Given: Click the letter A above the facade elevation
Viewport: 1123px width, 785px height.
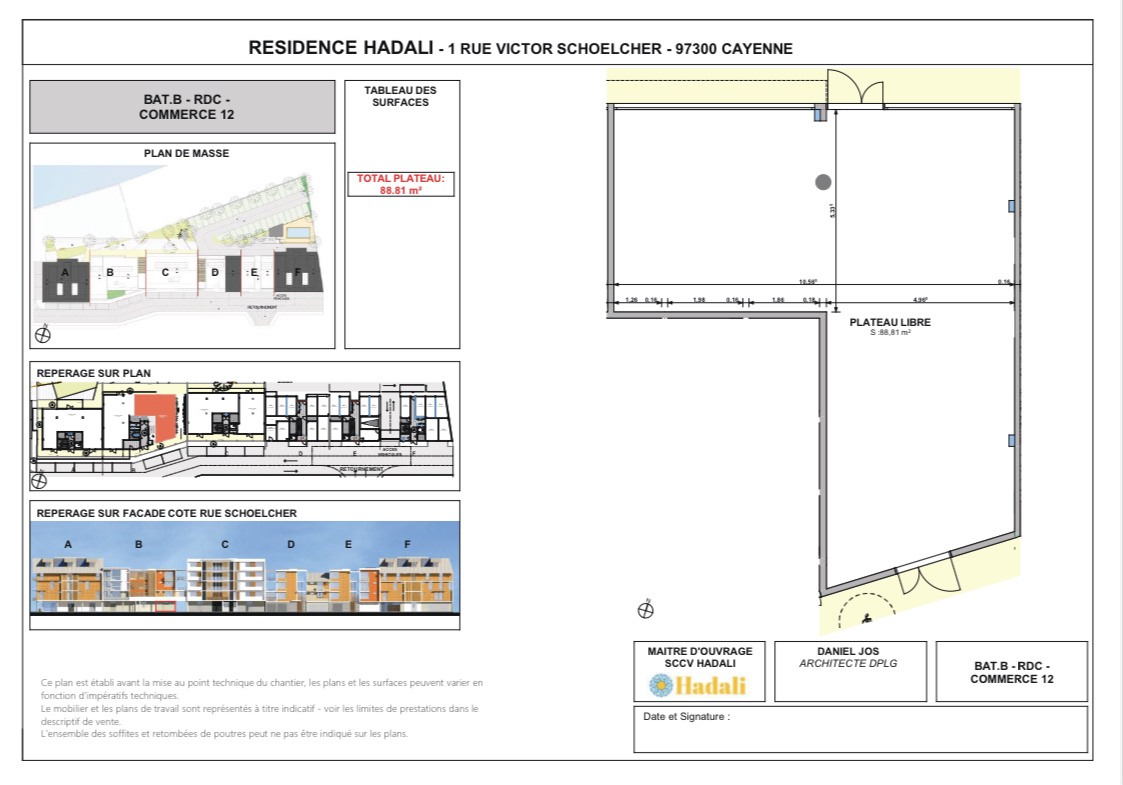Looking at the screenshot, I should coord(68,544).
